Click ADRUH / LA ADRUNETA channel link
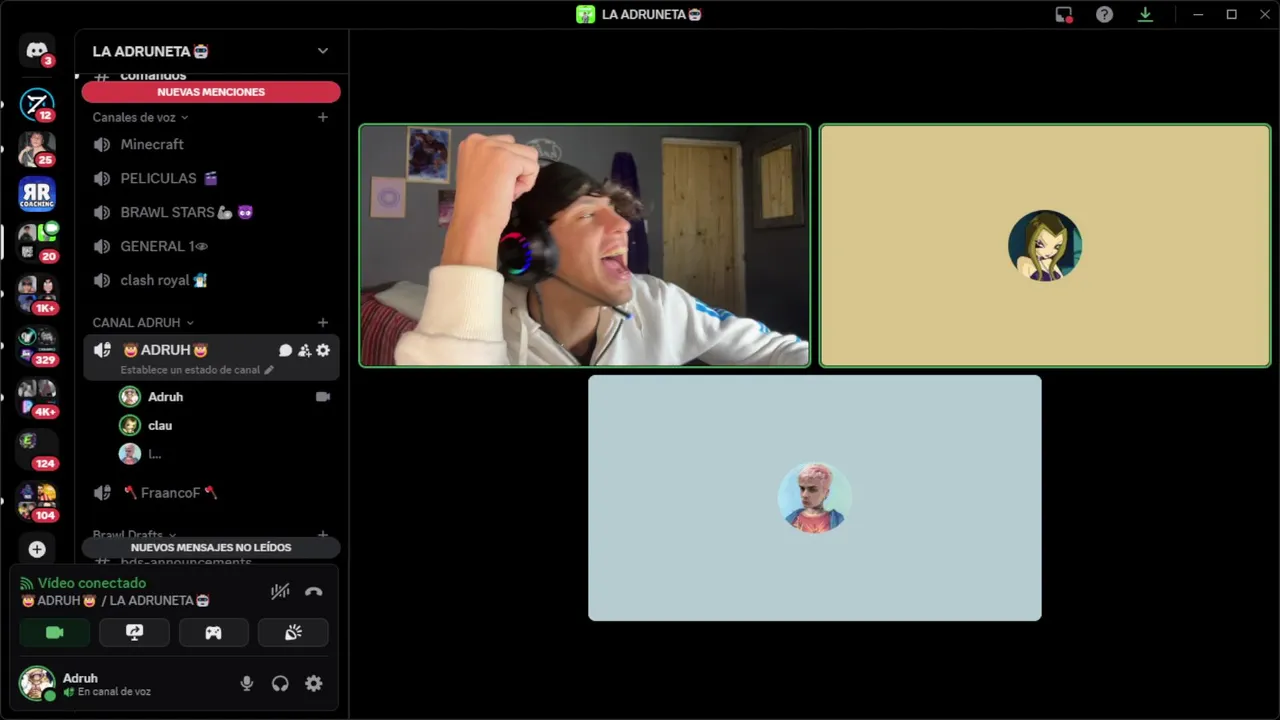This screenshot has width=1280, height=720. (x=115, y=600)
